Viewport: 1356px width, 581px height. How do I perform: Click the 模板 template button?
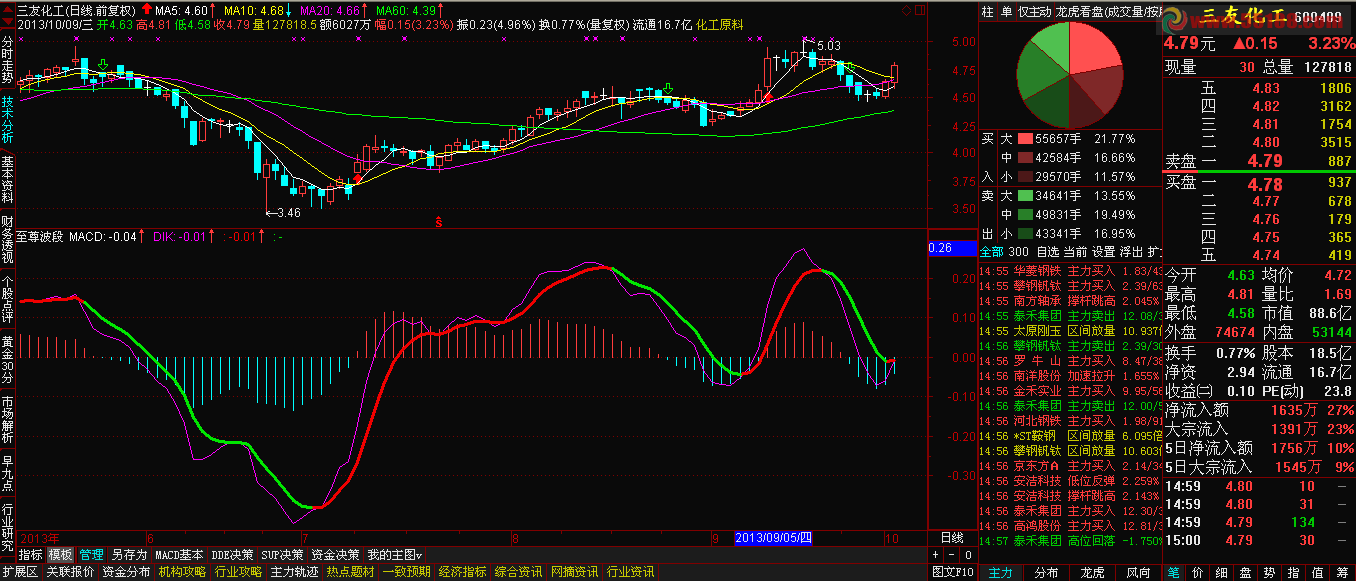tap(61, 554)
